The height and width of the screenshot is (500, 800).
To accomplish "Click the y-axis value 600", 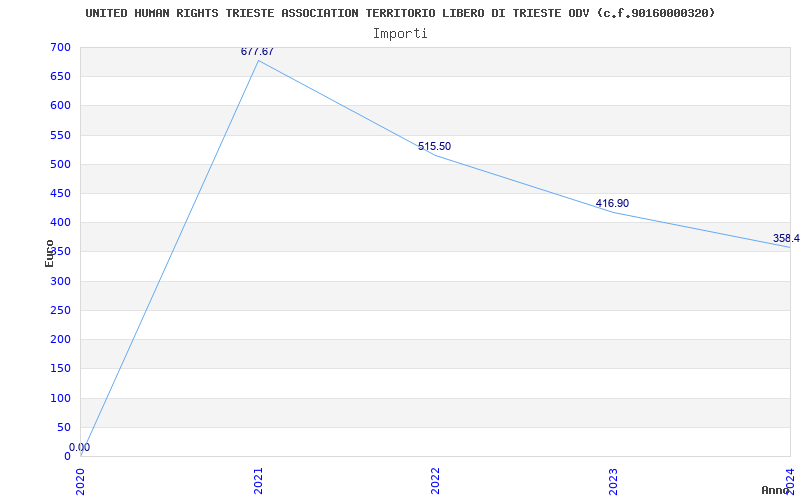I will (x=61, y=106).
